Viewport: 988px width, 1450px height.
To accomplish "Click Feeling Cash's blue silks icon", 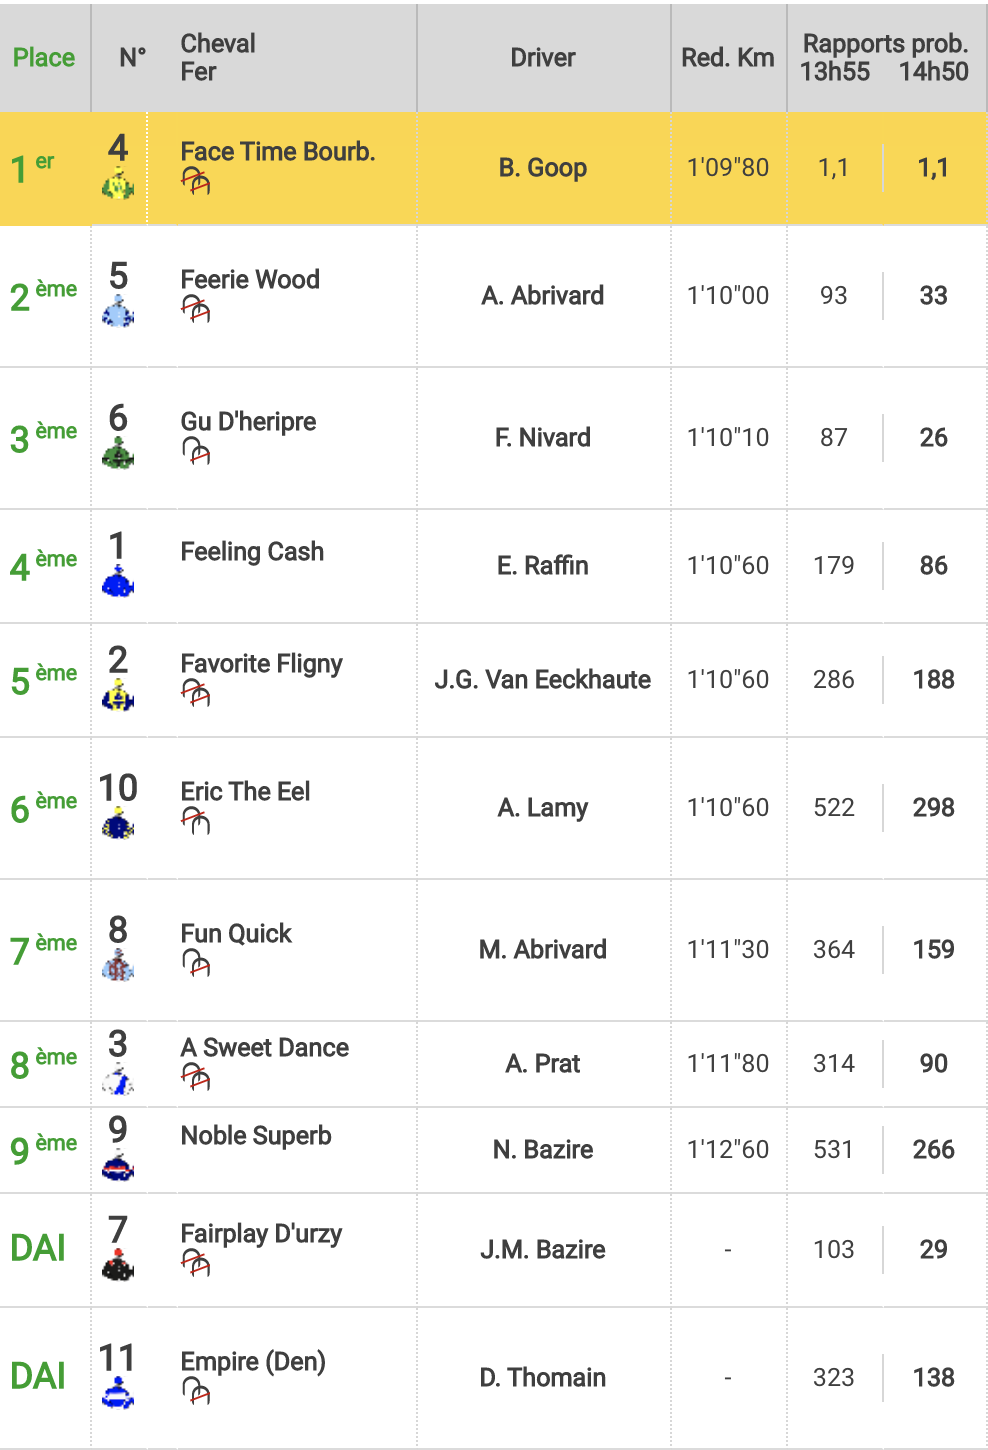I will (x=118, y=582).
